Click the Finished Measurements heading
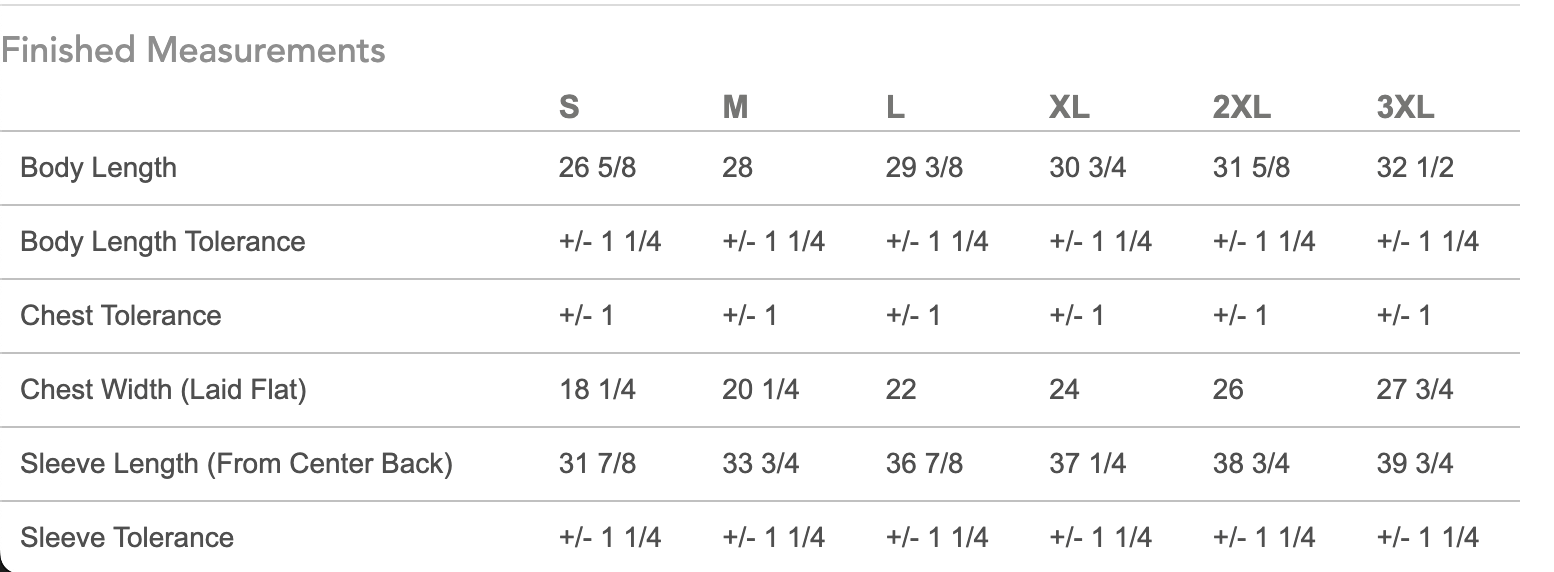 193,50
